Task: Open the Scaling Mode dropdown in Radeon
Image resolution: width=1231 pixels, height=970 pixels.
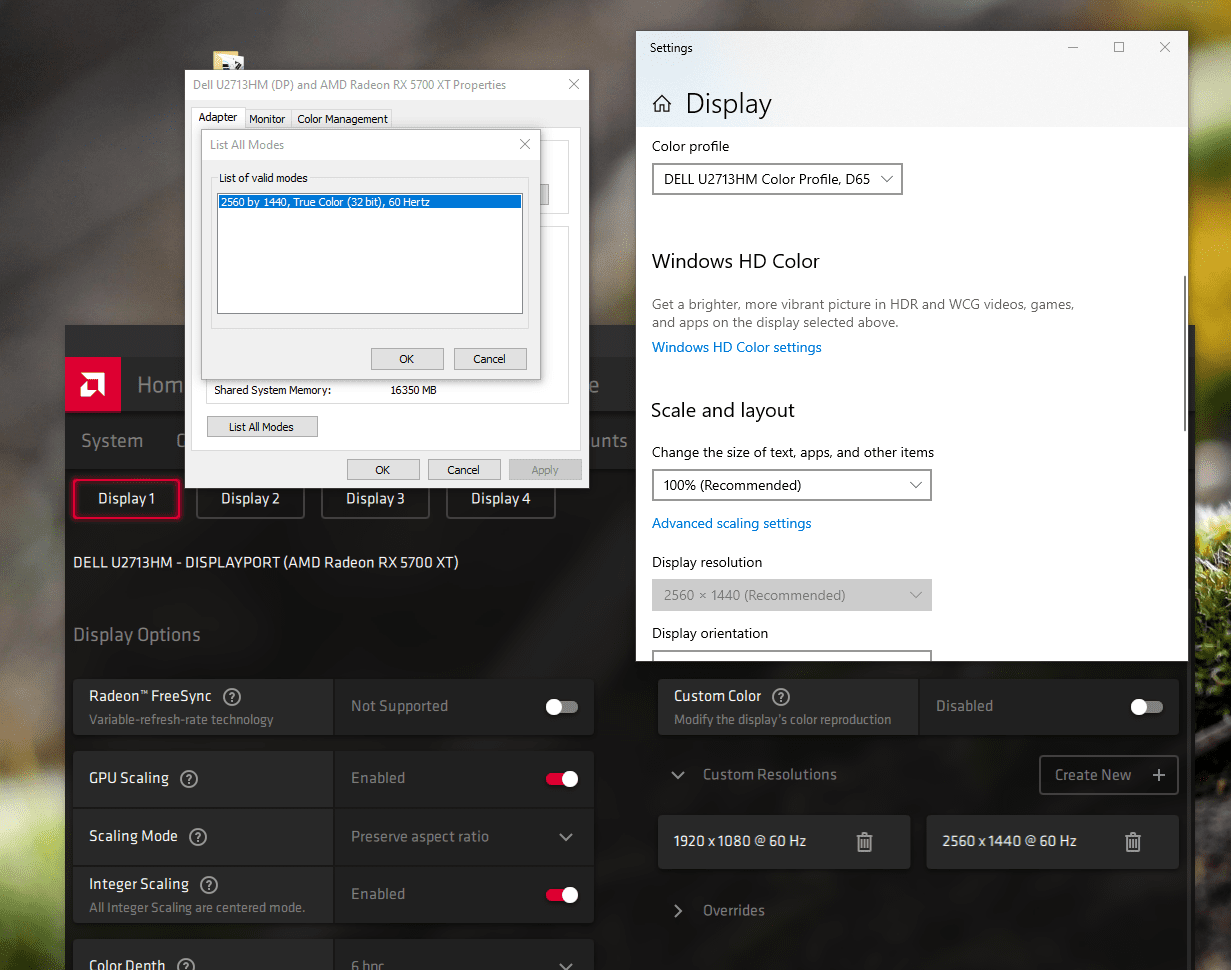Action: pyautogui.click(x=464, y=837)
